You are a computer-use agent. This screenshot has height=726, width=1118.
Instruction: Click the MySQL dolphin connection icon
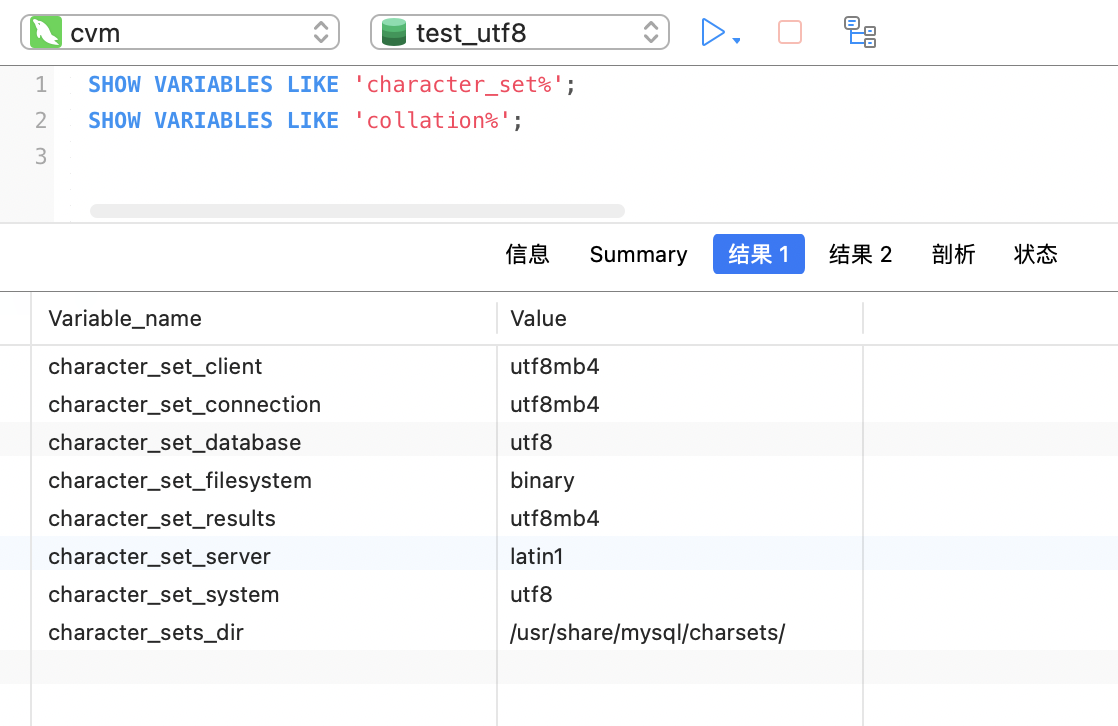point(46,33)
